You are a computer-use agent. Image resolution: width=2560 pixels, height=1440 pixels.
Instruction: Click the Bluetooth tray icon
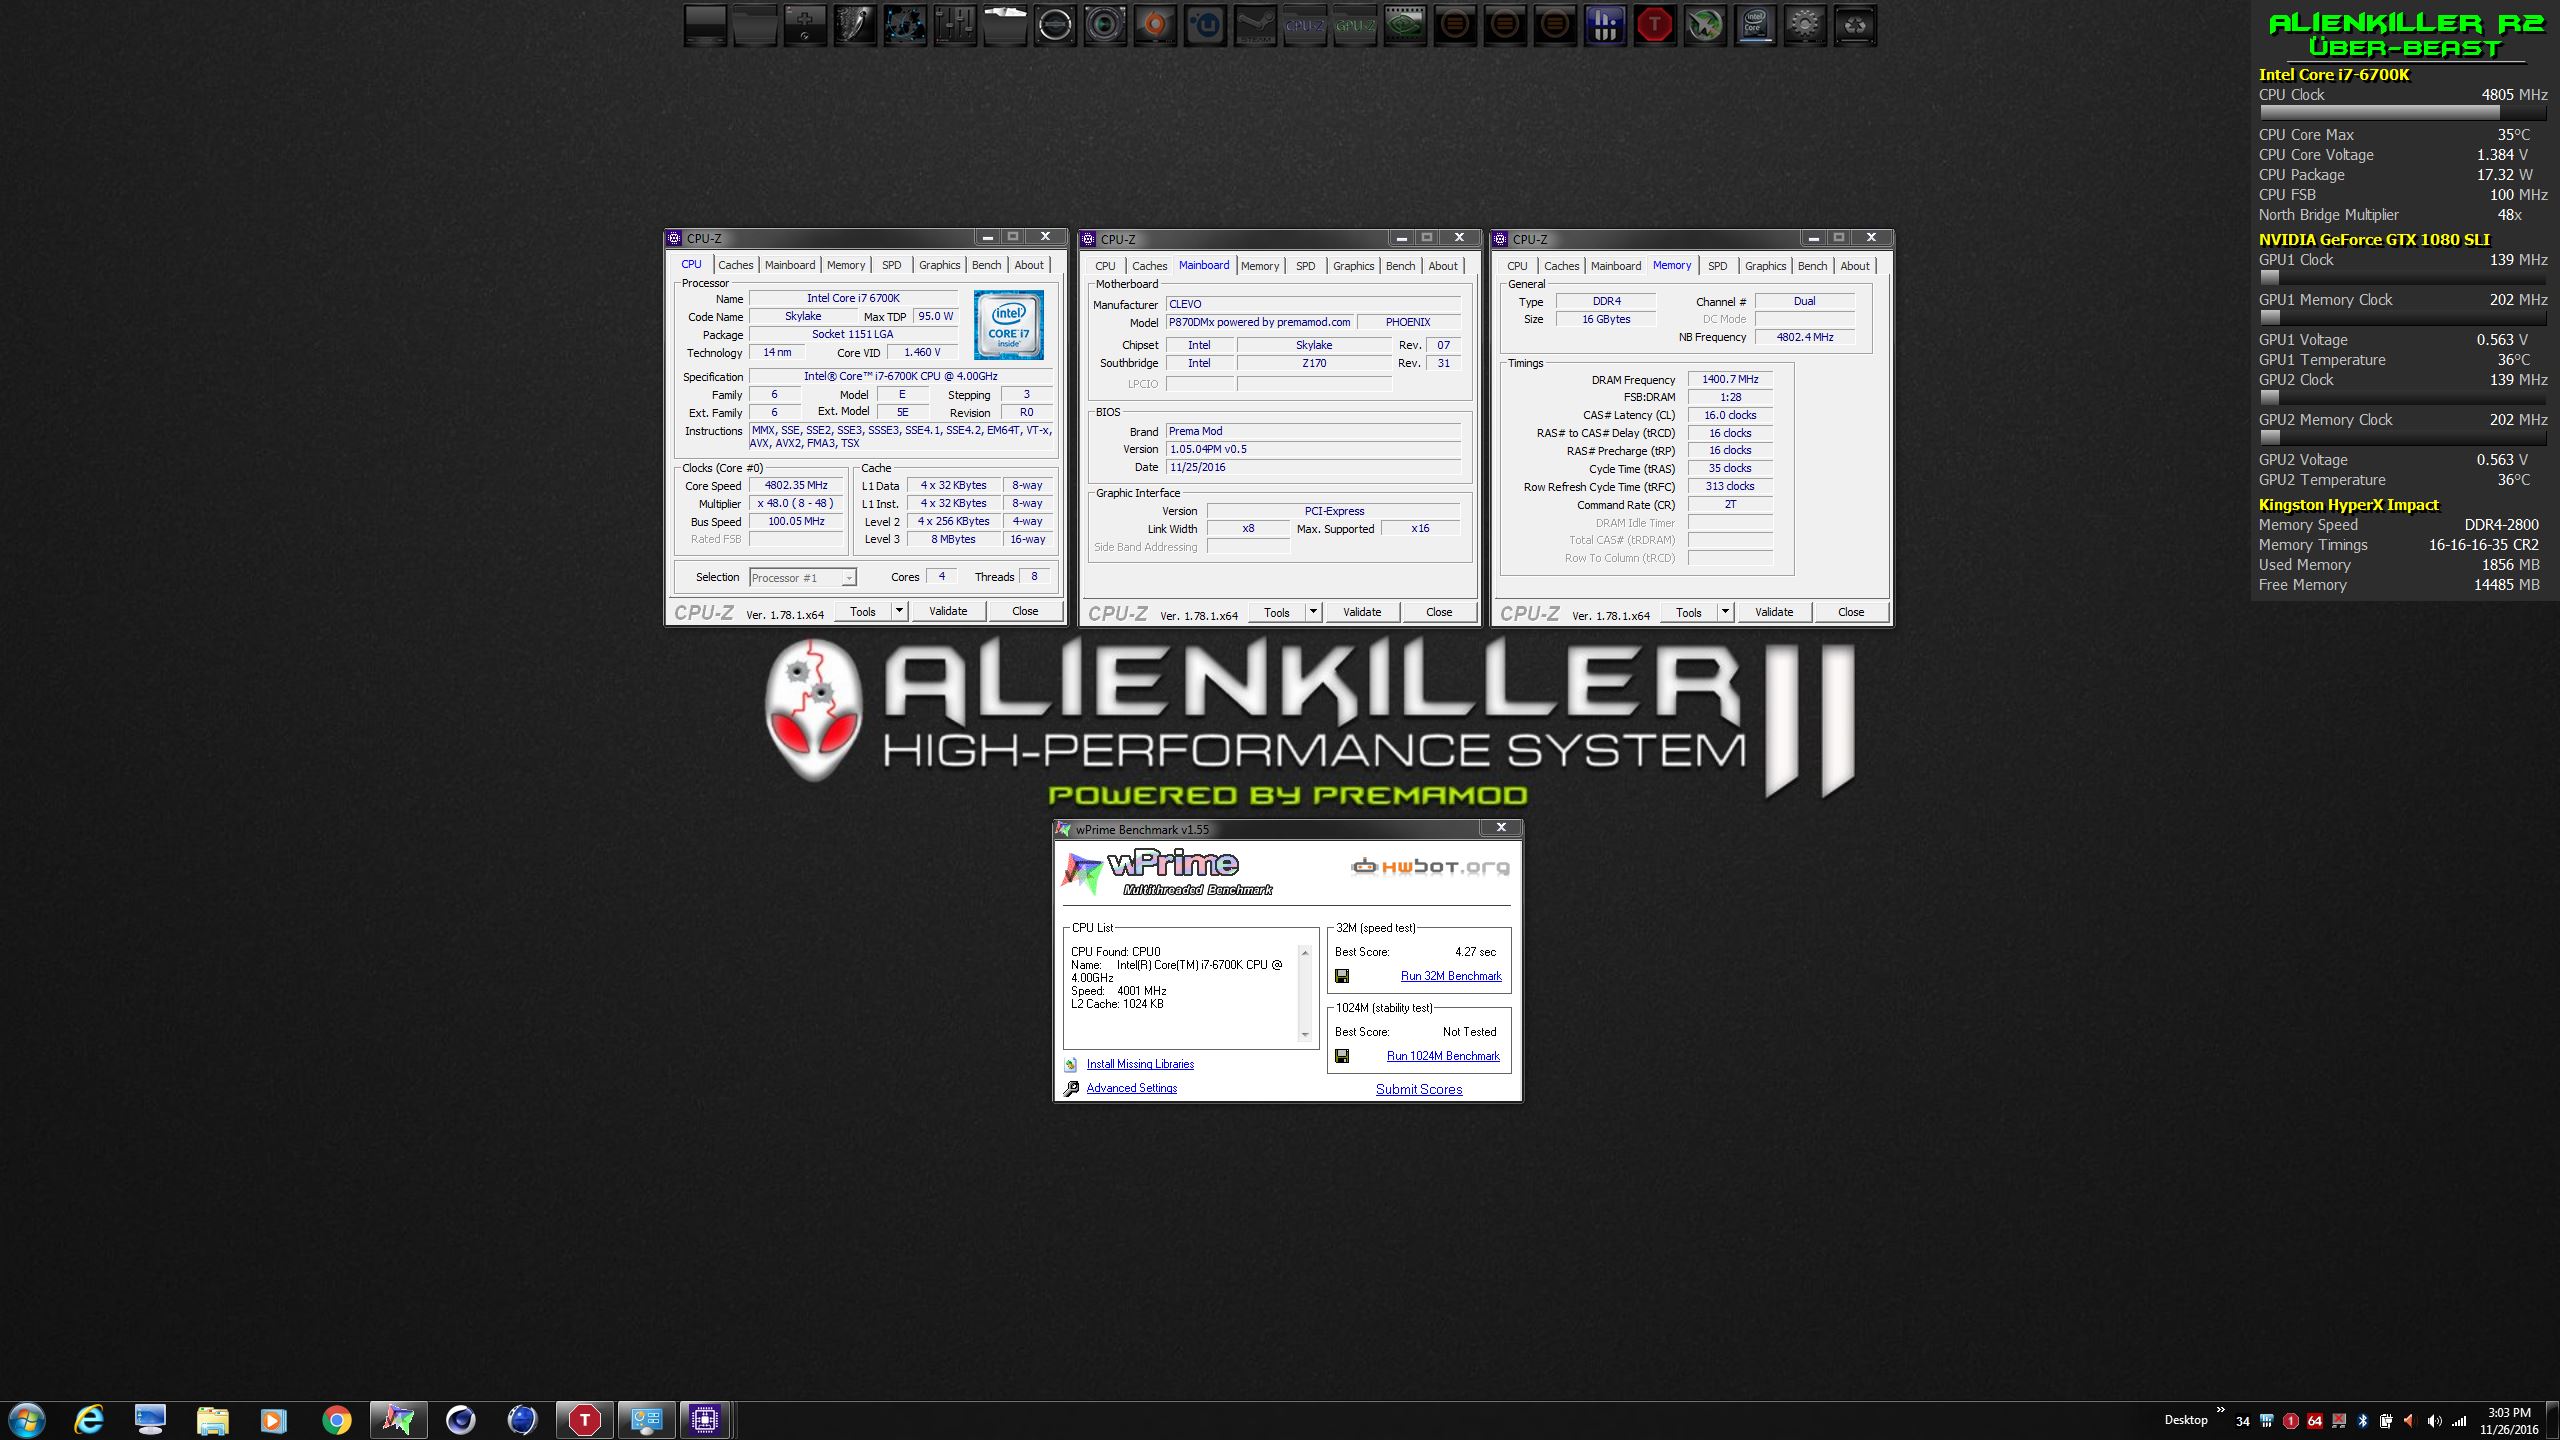click(2363, 1421)
